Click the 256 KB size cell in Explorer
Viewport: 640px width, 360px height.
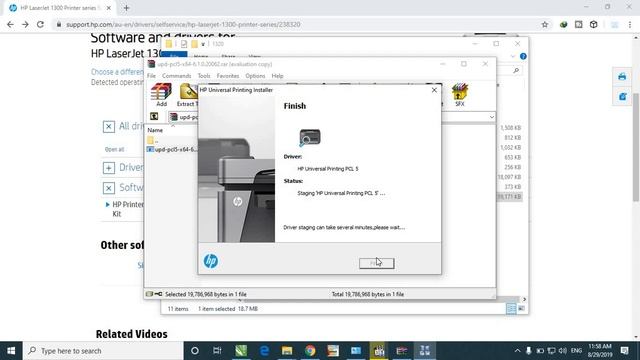(513, 167)
